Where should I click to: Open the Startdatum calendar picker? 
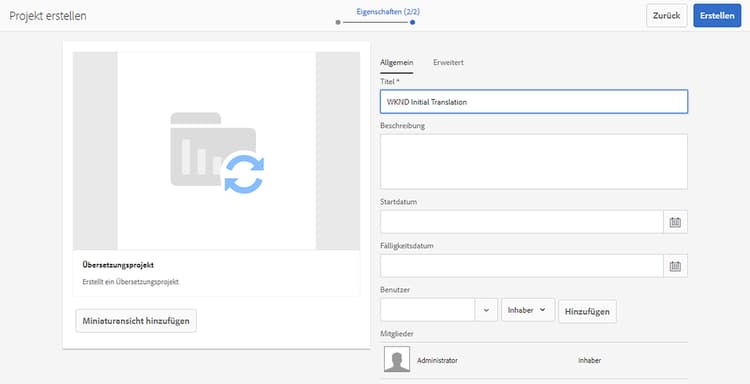[675, 222]
